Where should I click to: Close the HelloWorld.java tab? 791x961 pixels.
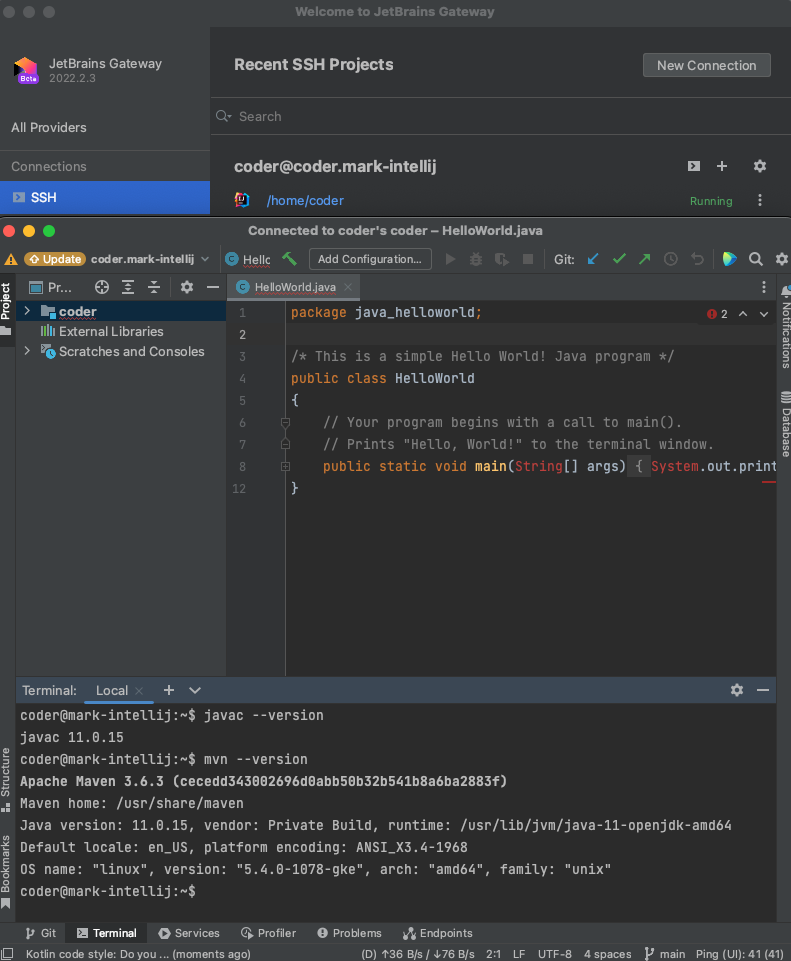coord(348,287)
